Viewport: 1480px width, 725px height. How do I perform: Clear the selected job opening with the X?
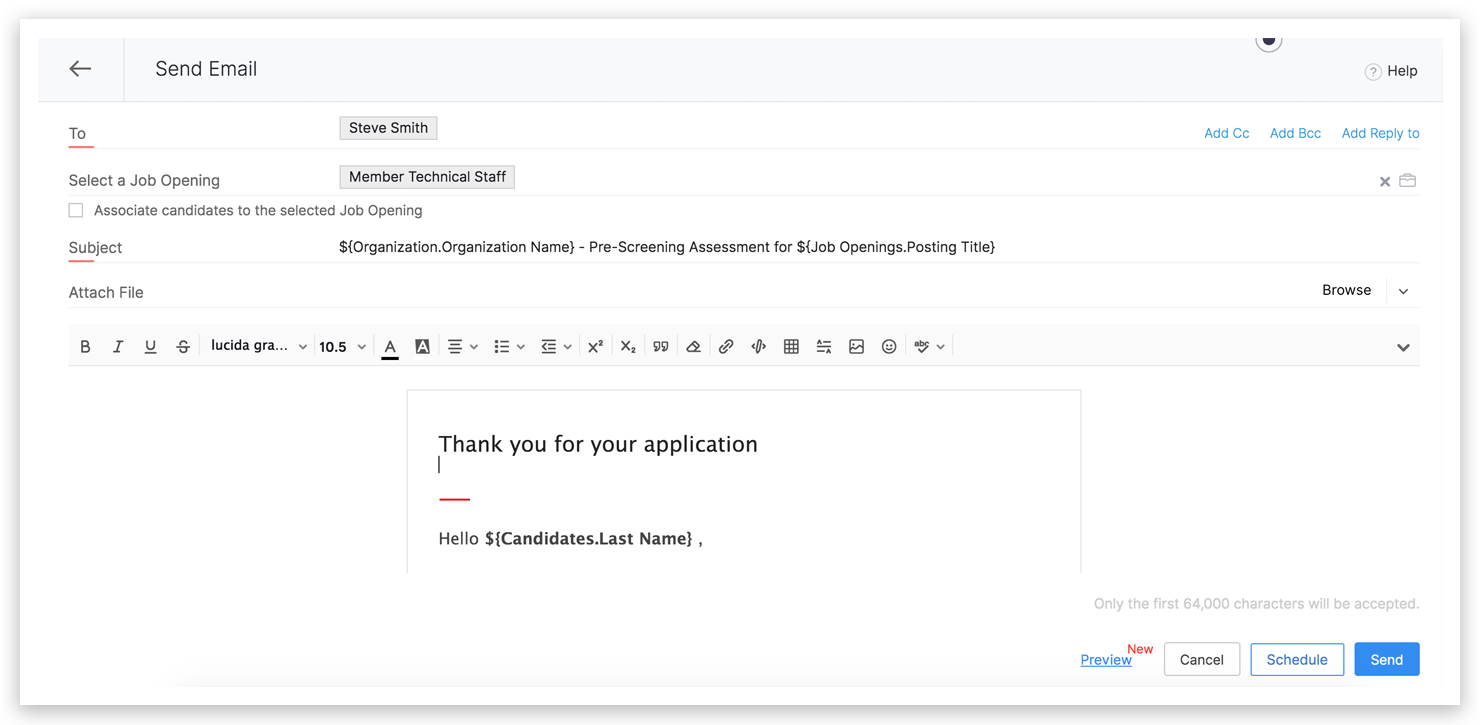1385,181
